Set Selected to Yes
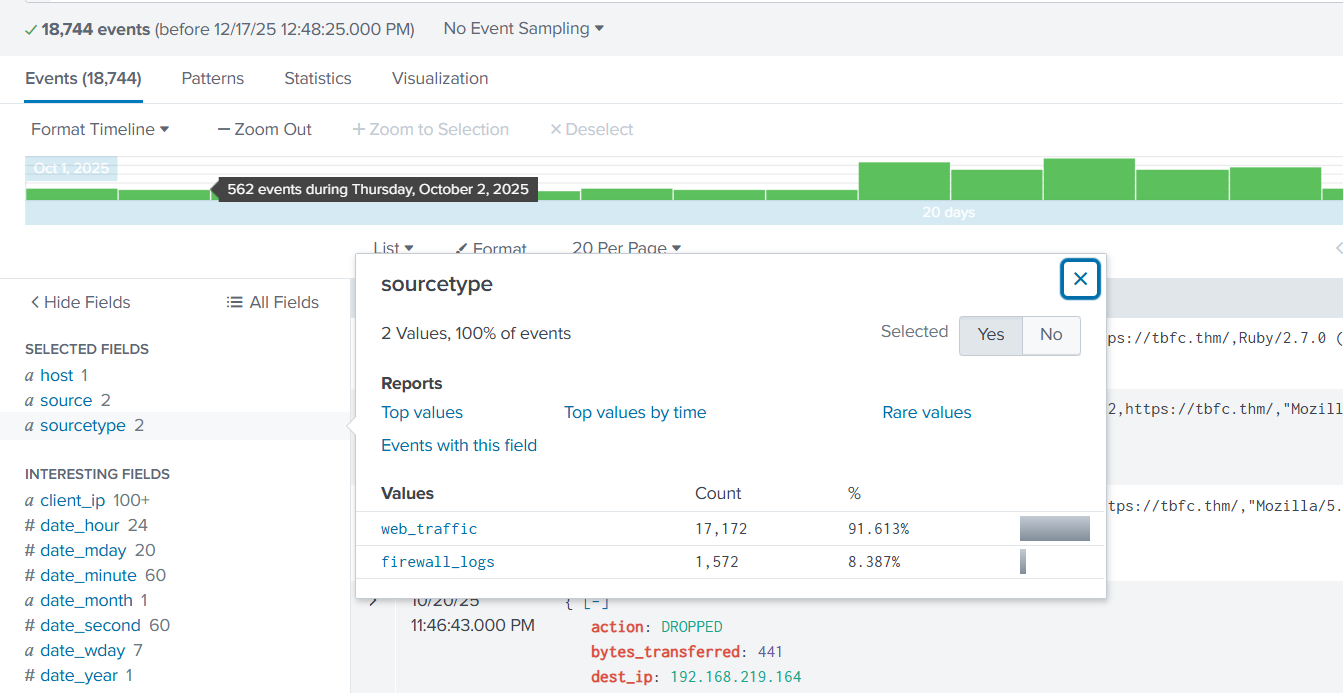 (x=990, y=335)
